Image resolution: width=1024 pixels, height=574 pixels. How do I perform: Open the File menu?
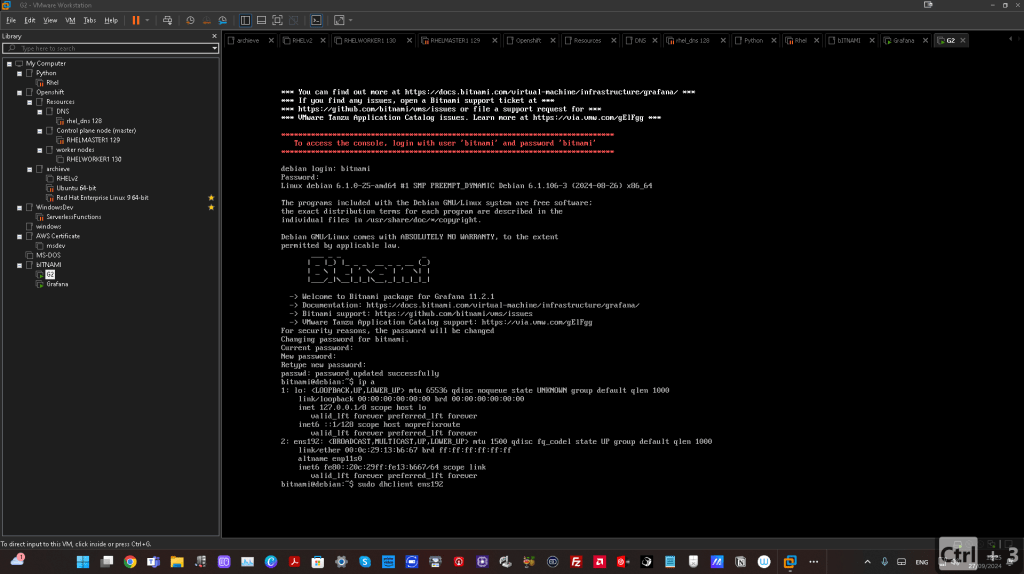tap(11, 20)
